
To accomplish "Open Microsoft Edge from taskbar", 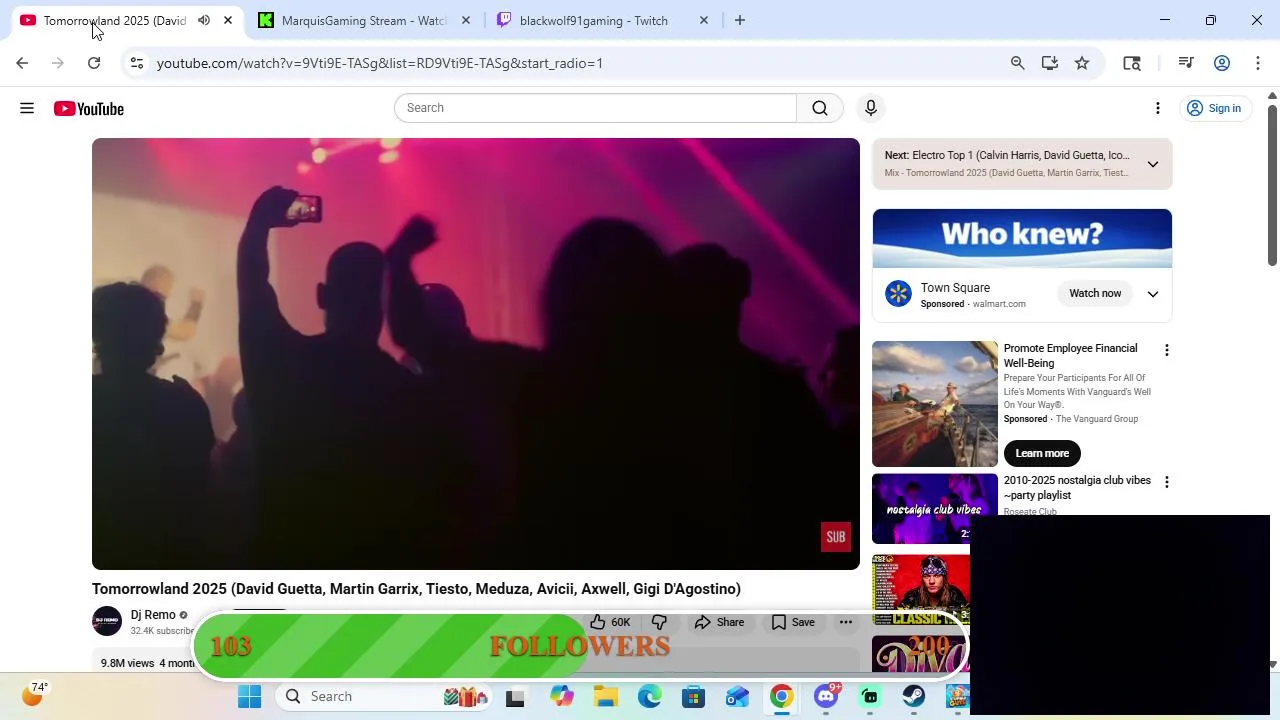I will tap(649, 696).
